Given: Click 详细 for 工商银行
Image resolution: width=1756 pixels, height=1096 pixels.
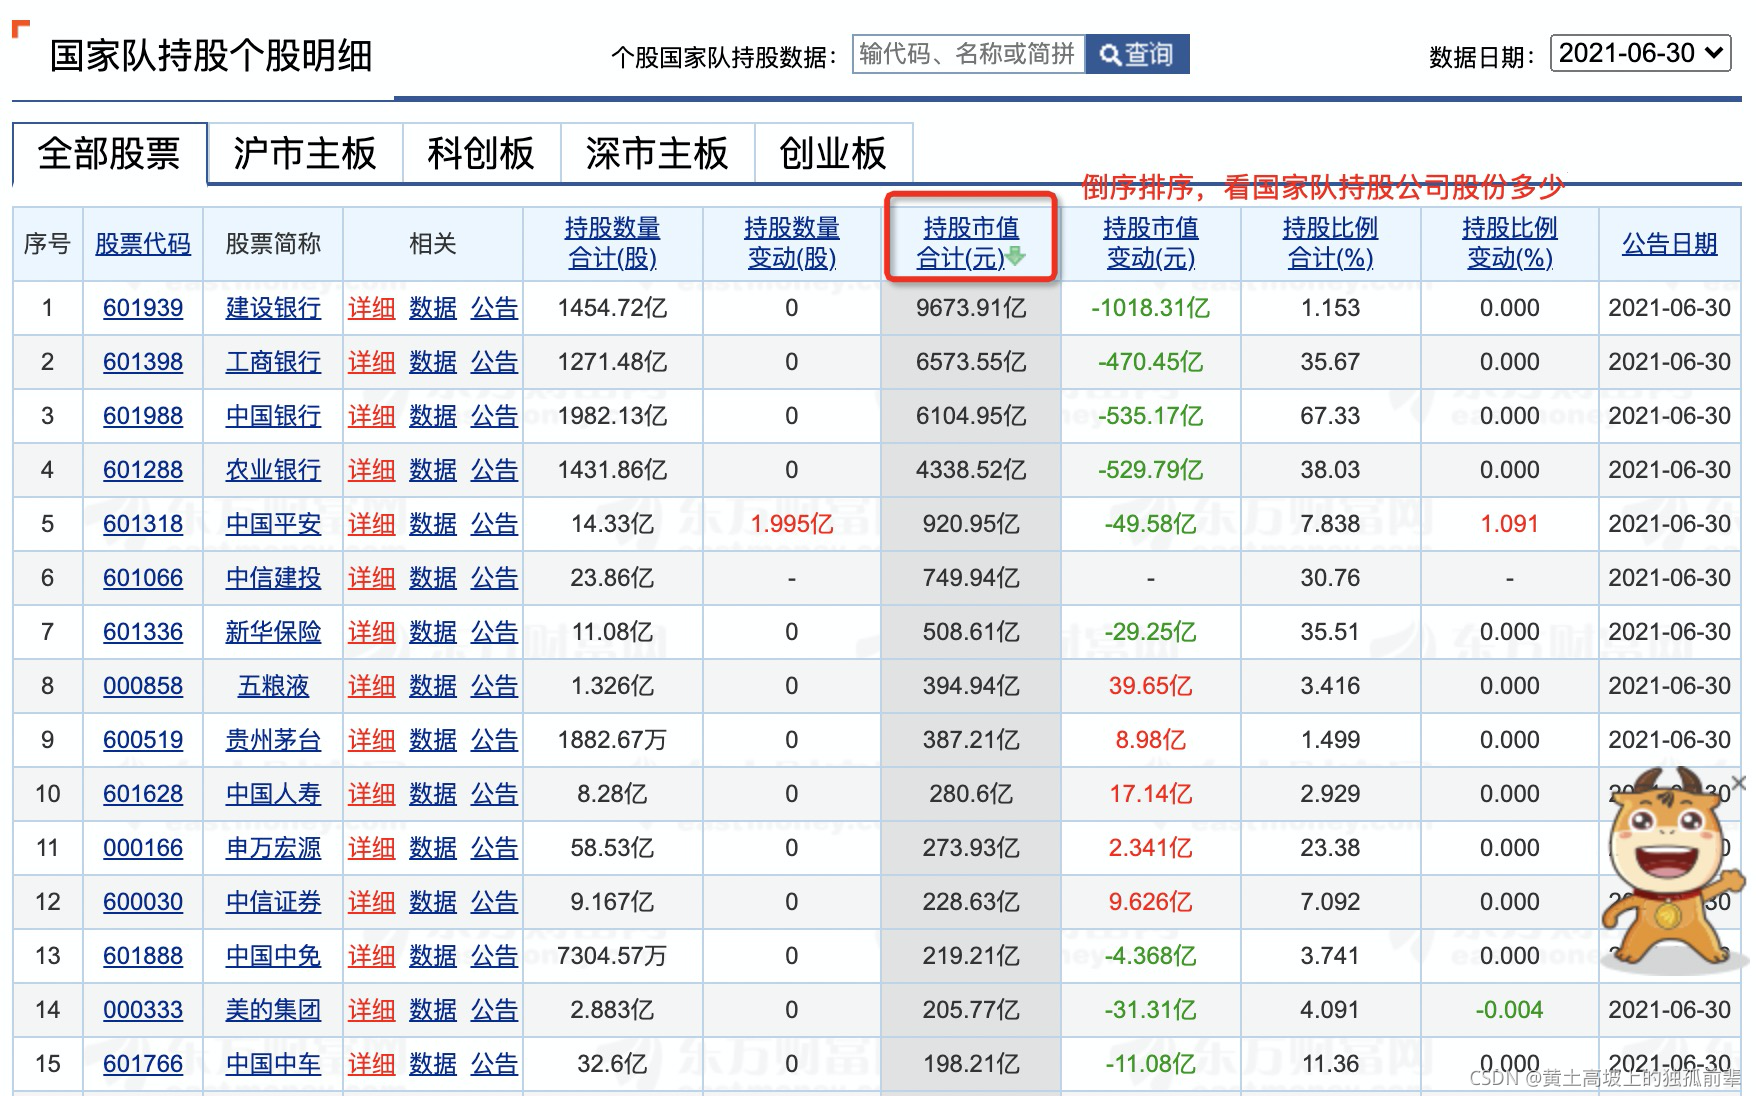Looking at the screenshot, I should (x=371, y=362).
